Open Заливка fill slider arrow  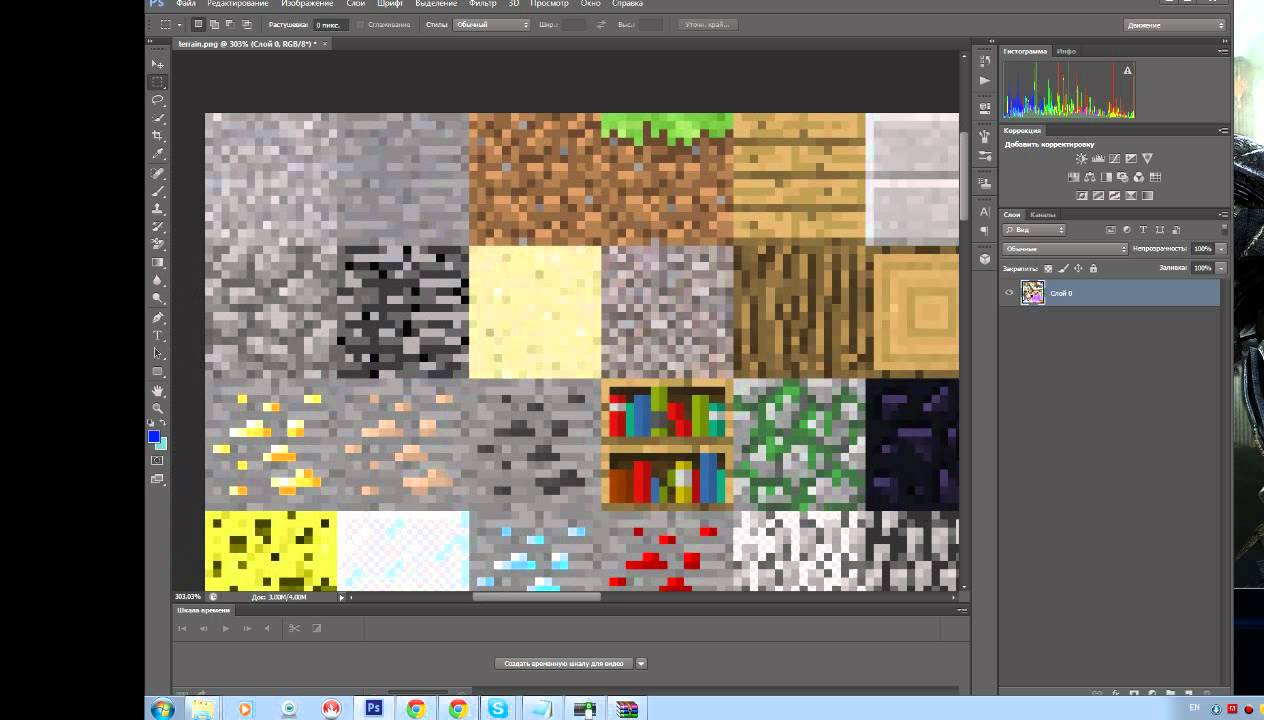point(1221,268)
